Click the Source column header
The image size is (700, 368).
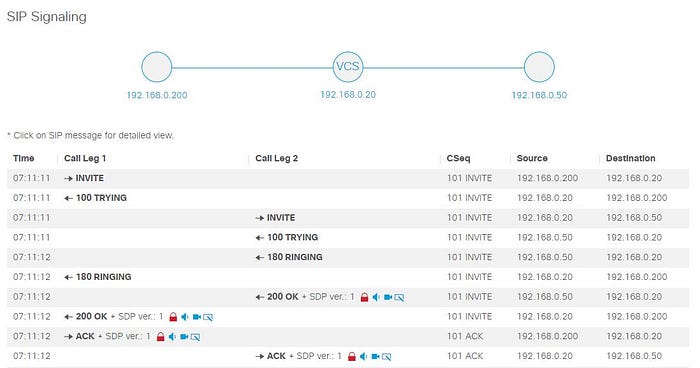[532, 159]
